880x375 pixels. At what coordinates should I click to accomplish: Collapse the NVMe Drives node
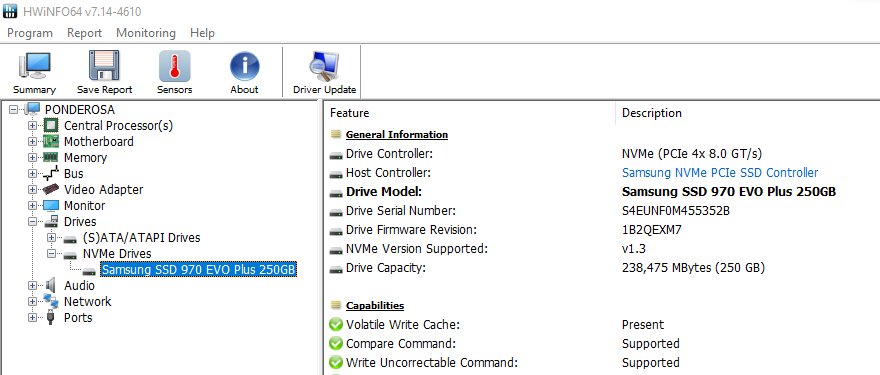coord(52,254)
